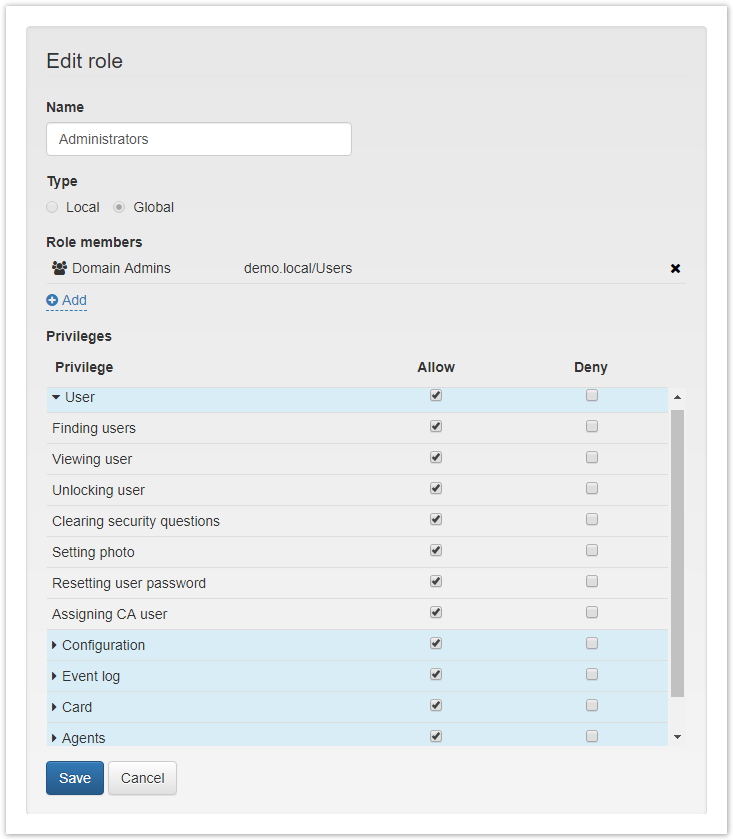Click the group icon beside Domain Admins
This screenshot has width=733, height=840.
coord(59,268)
